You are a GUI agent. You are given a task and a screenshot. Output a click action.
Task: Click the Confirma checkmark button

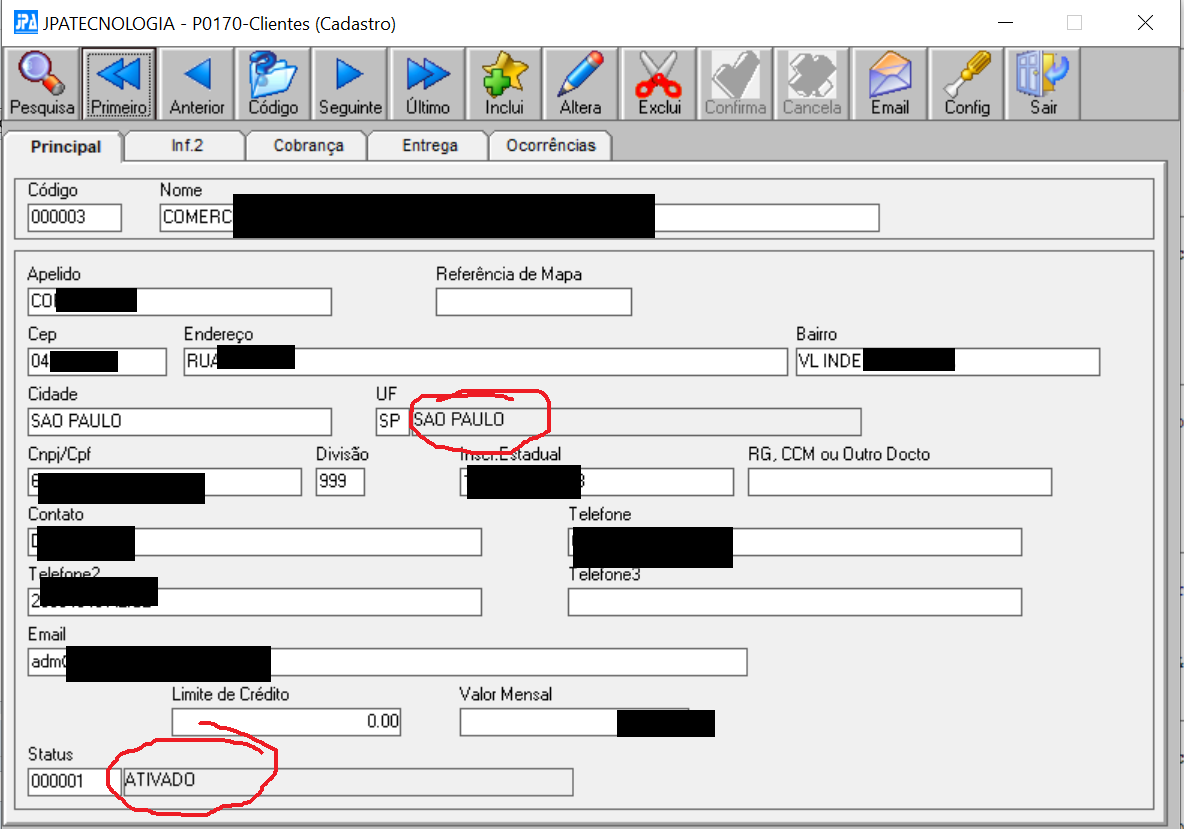tap(735, 83)
